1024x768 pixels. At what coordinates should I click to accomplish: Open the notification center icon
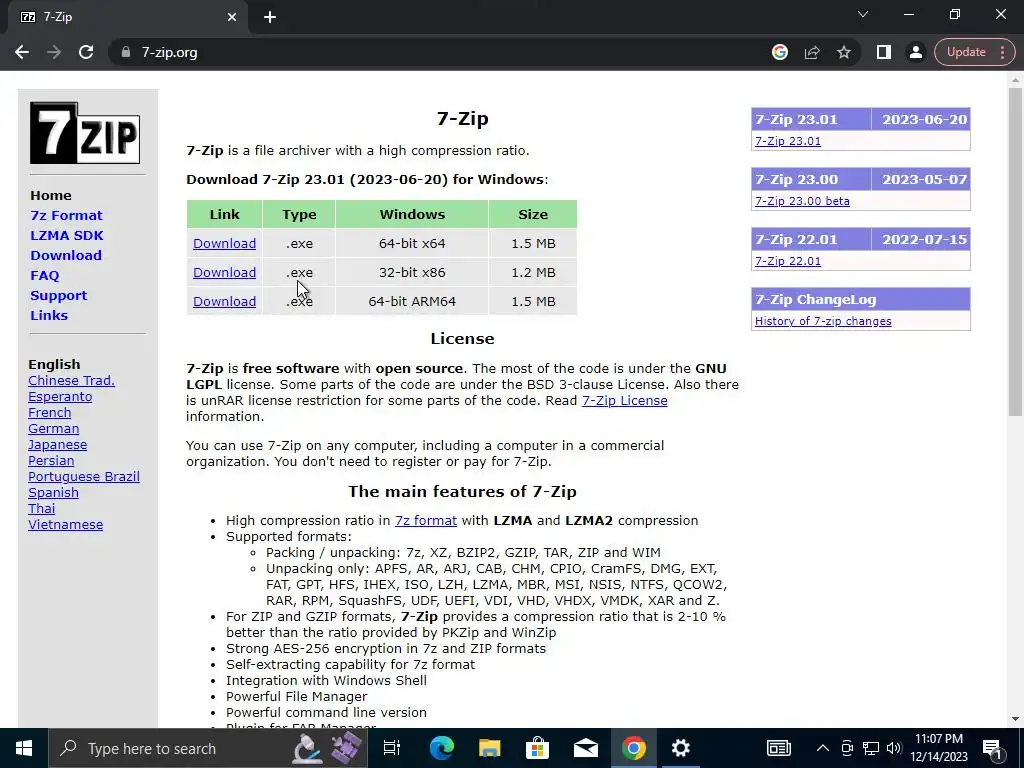click(x=993, y=748)
